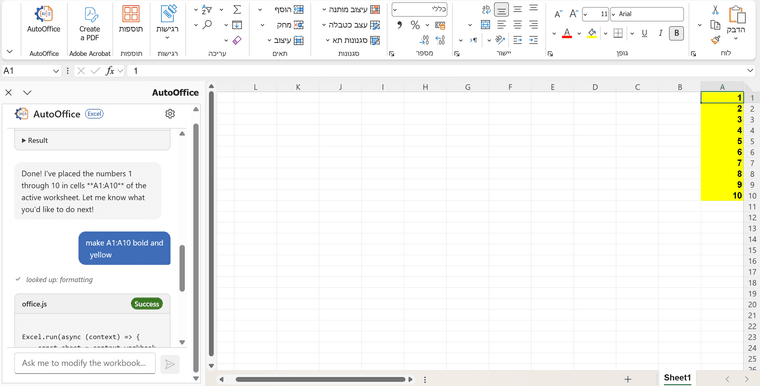Open עיצוב מותנה conditional formatting
The image size is (760, 386).
pos(352,10)
